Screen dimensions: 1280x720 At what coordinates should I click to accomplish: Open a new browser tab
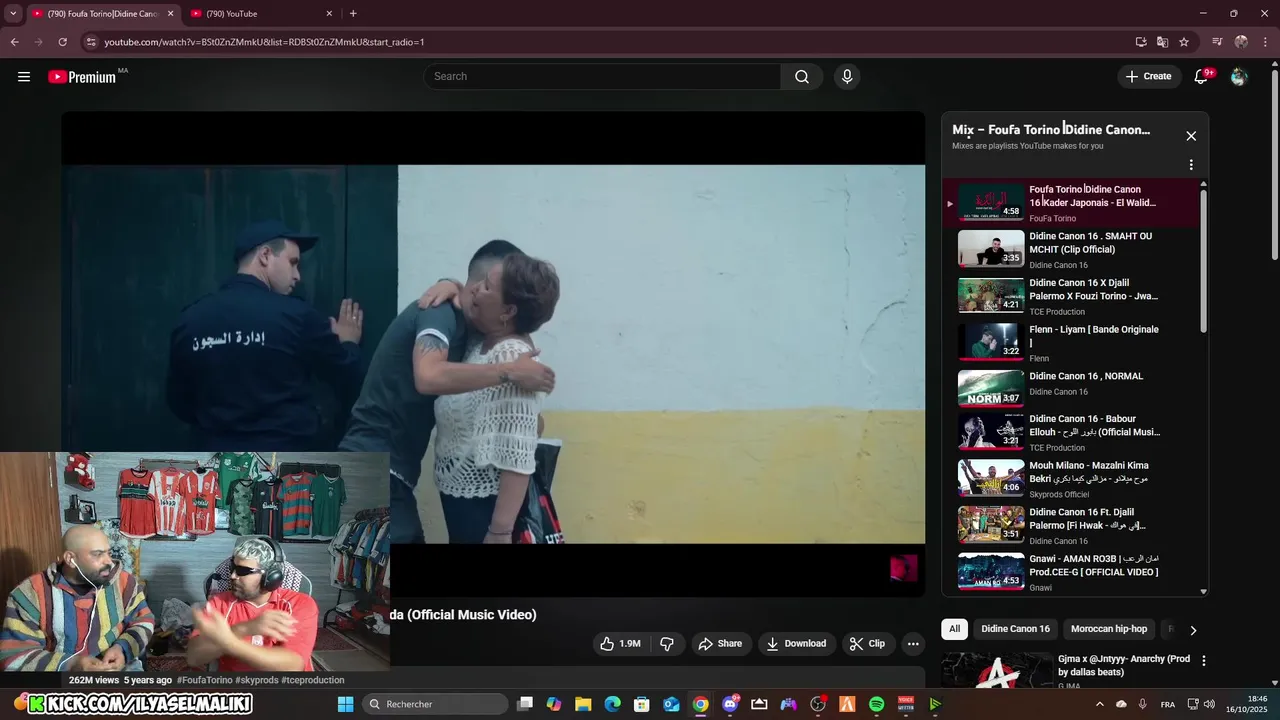tap(353, 13)
